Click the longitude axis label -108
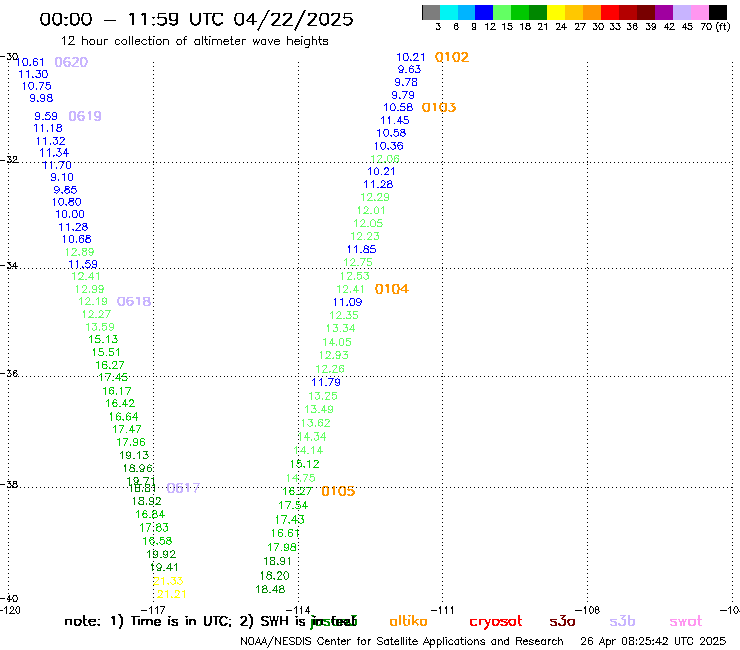Viewport: 740px width, 650px height. 588,610
